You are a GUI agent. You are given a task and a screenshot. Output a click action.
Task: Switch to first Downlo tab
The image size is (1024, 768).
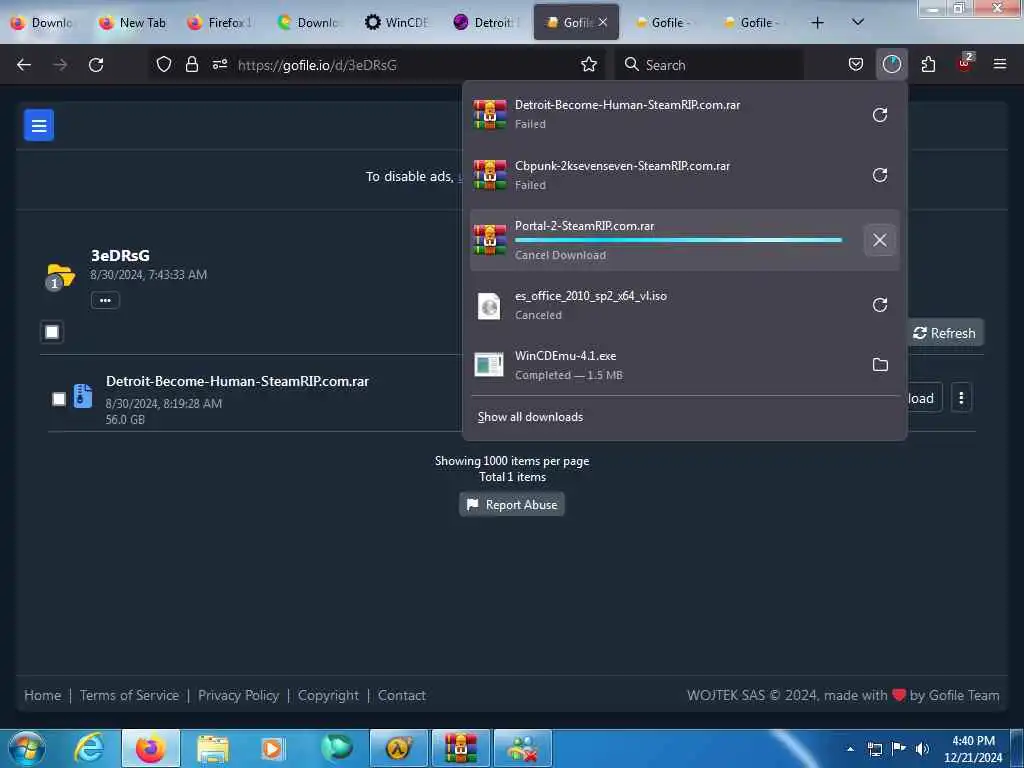tap(44, 22)
